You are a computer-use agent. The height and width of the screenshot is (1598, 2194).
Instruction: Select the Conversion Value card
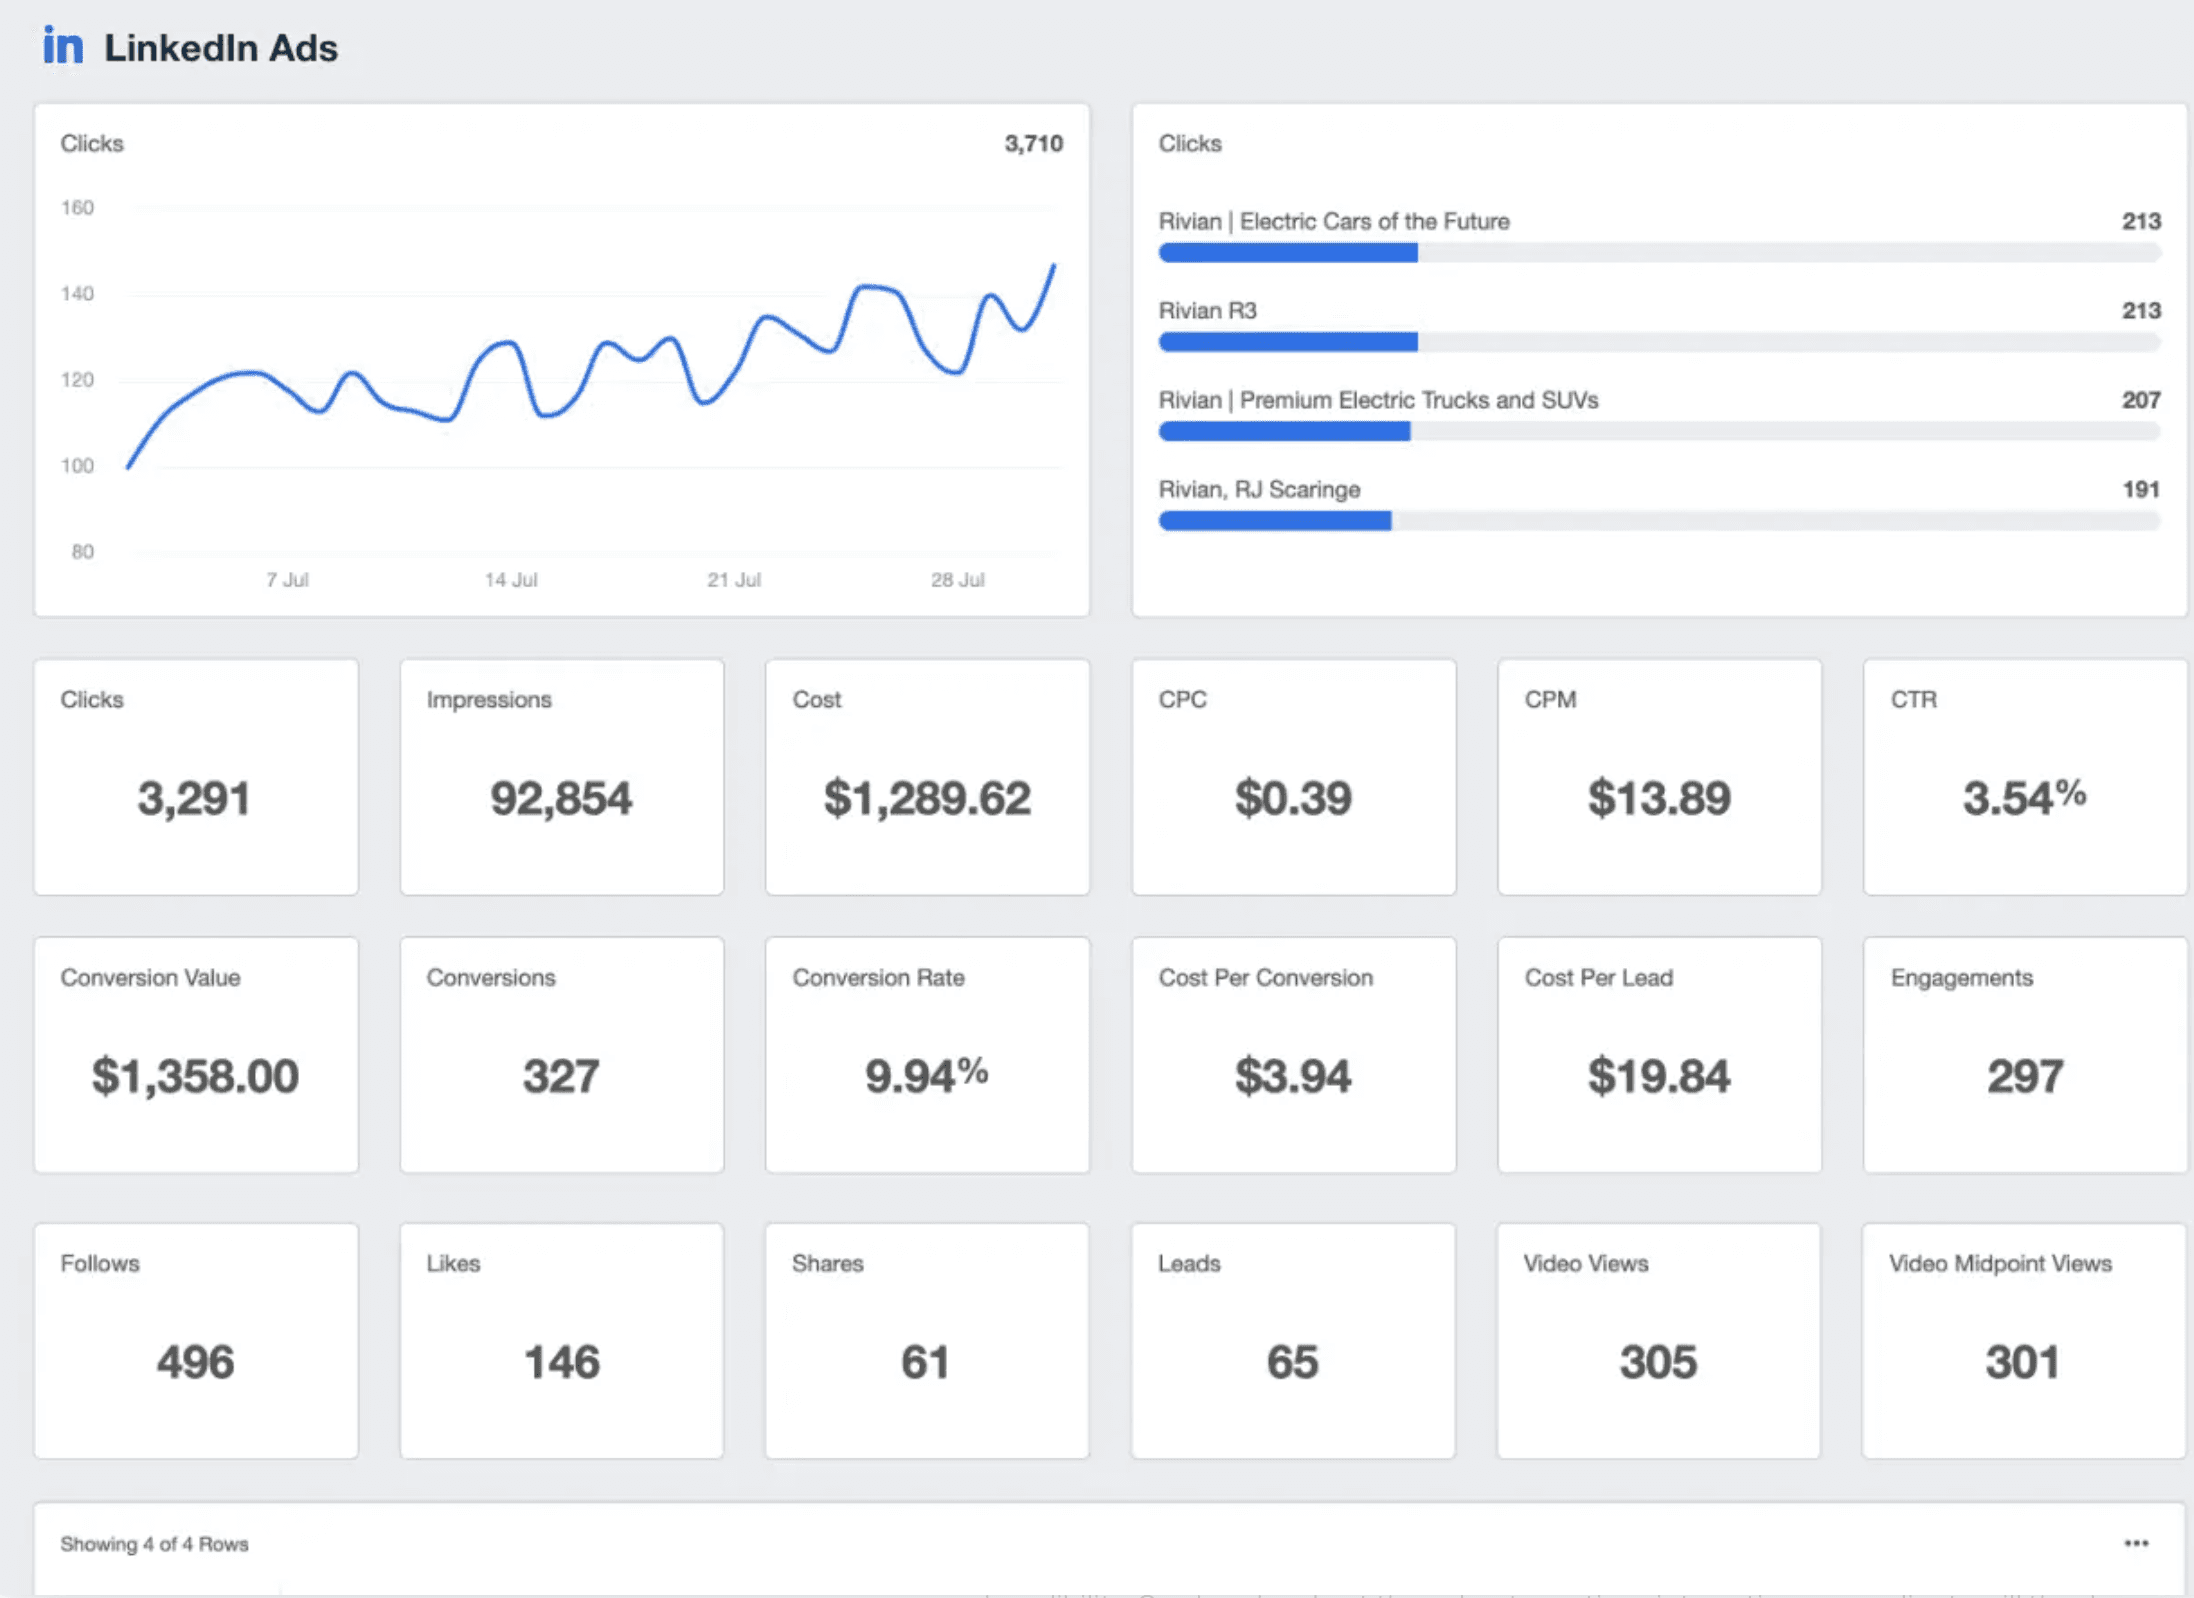pos(196,1055)
